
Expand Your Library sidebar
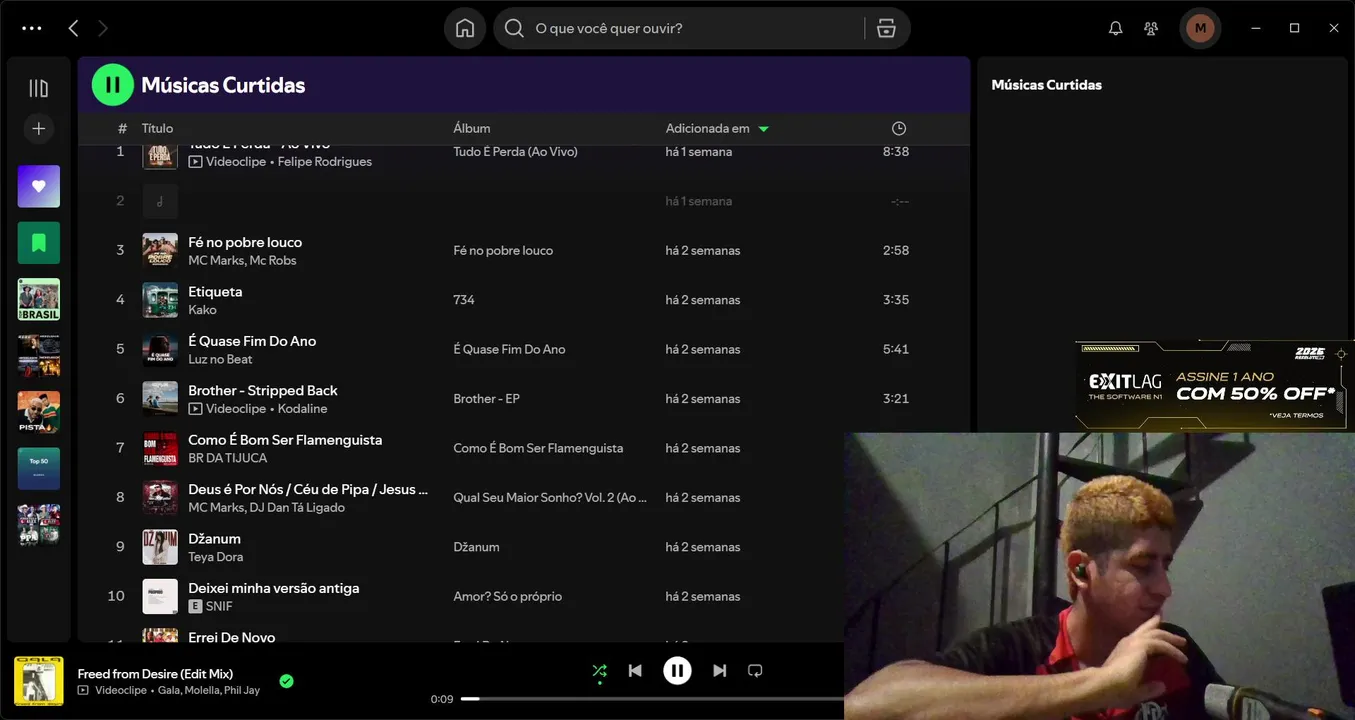[x=39, y=88]
